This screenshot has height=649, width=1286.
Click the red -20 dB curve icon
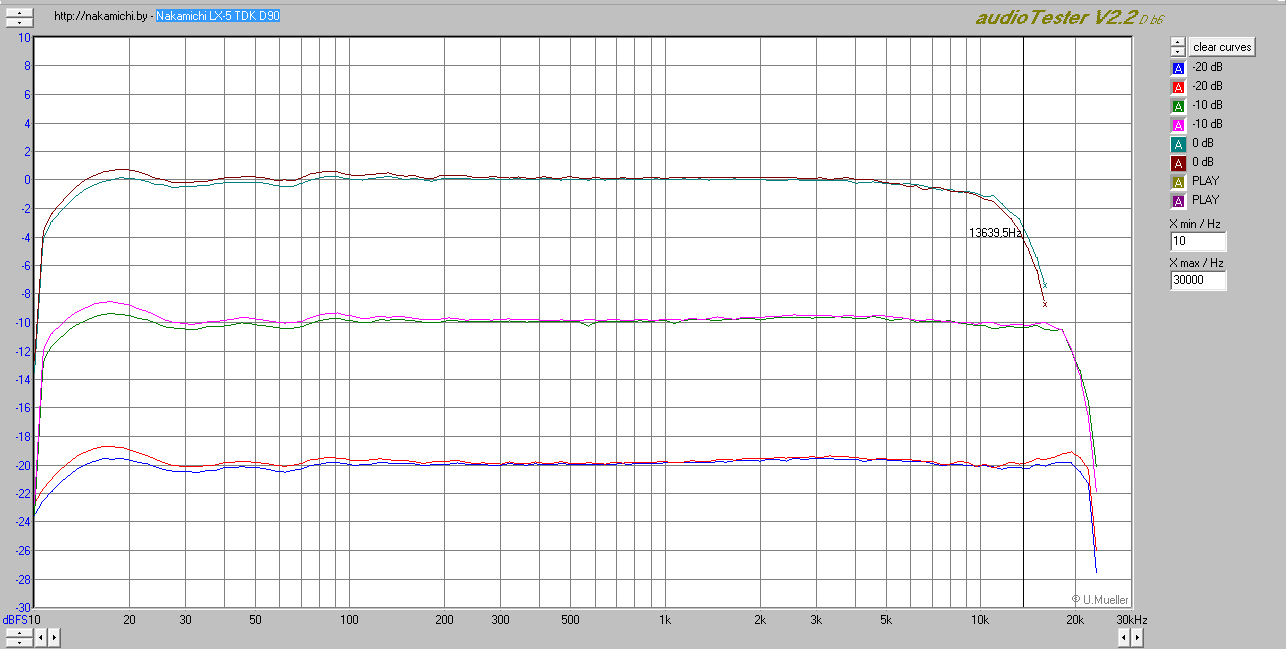(1177, 86)
